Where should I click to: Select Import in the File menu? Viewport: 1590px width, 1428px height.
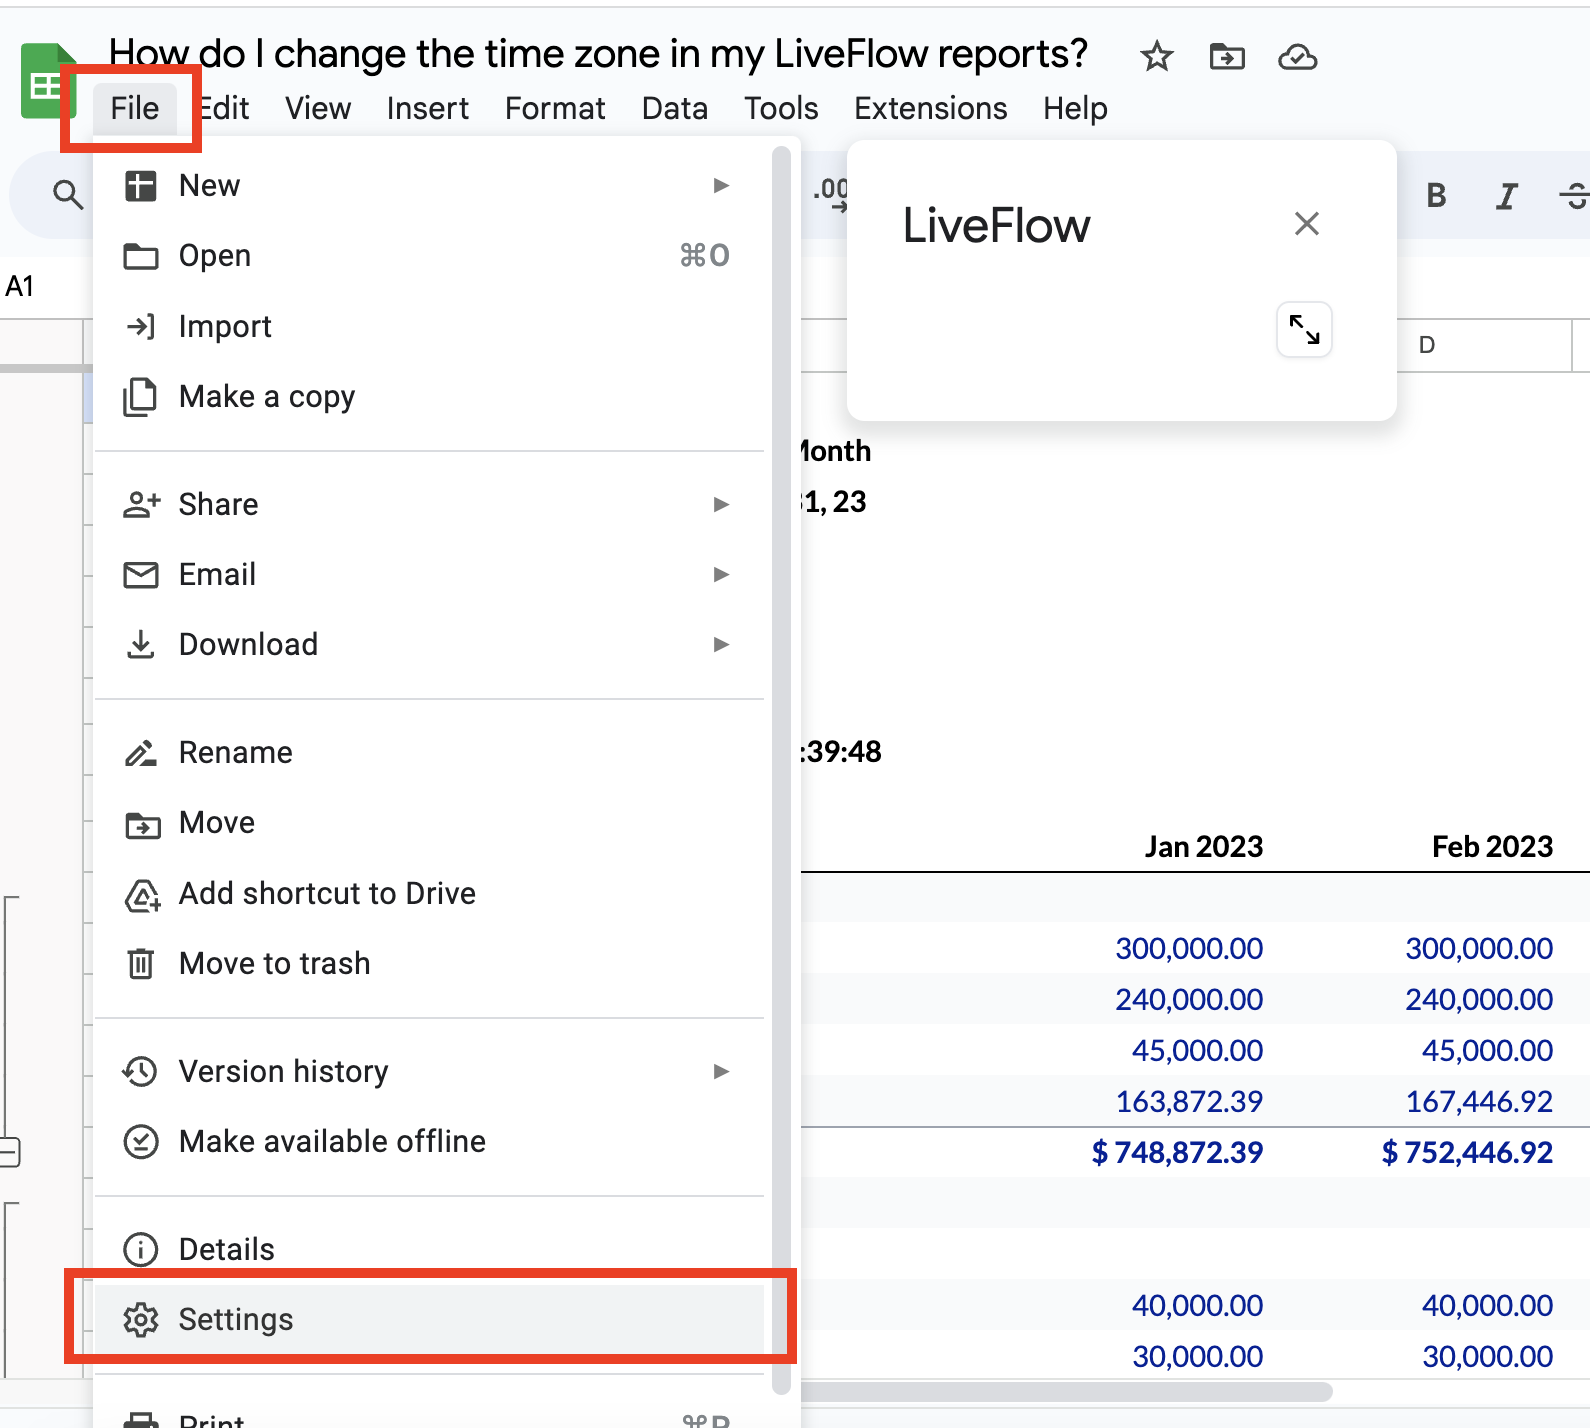coord(429,327)
